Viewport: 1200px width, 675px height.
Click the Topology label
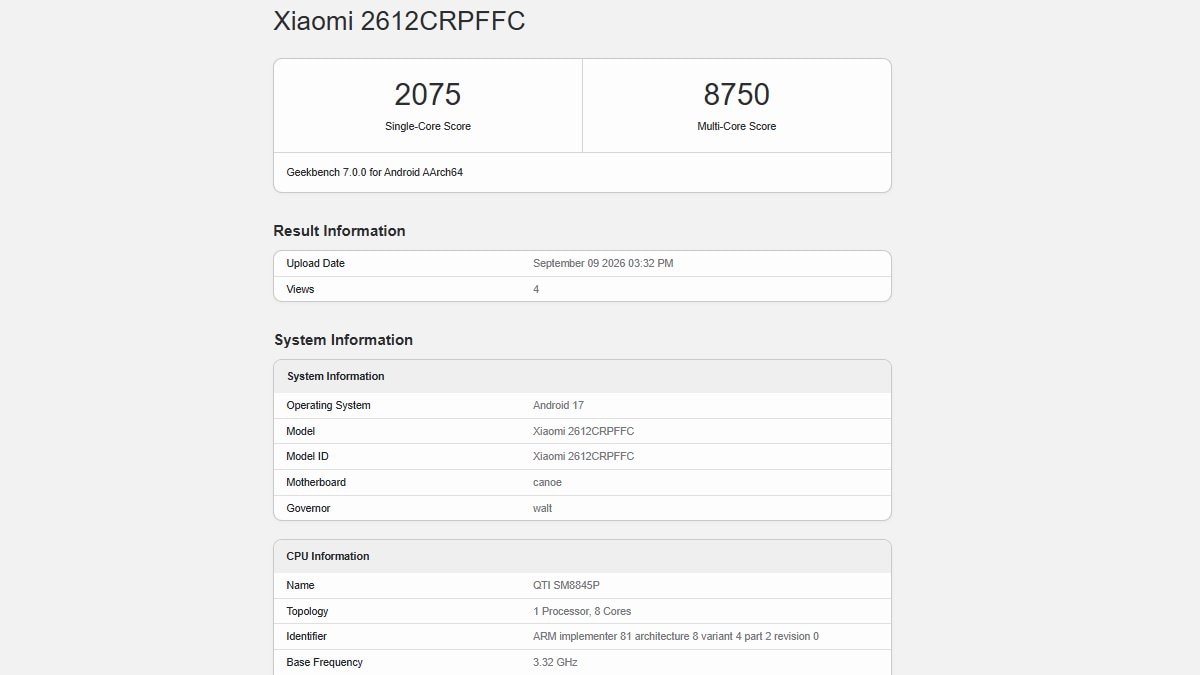click(x=307, y=611)
